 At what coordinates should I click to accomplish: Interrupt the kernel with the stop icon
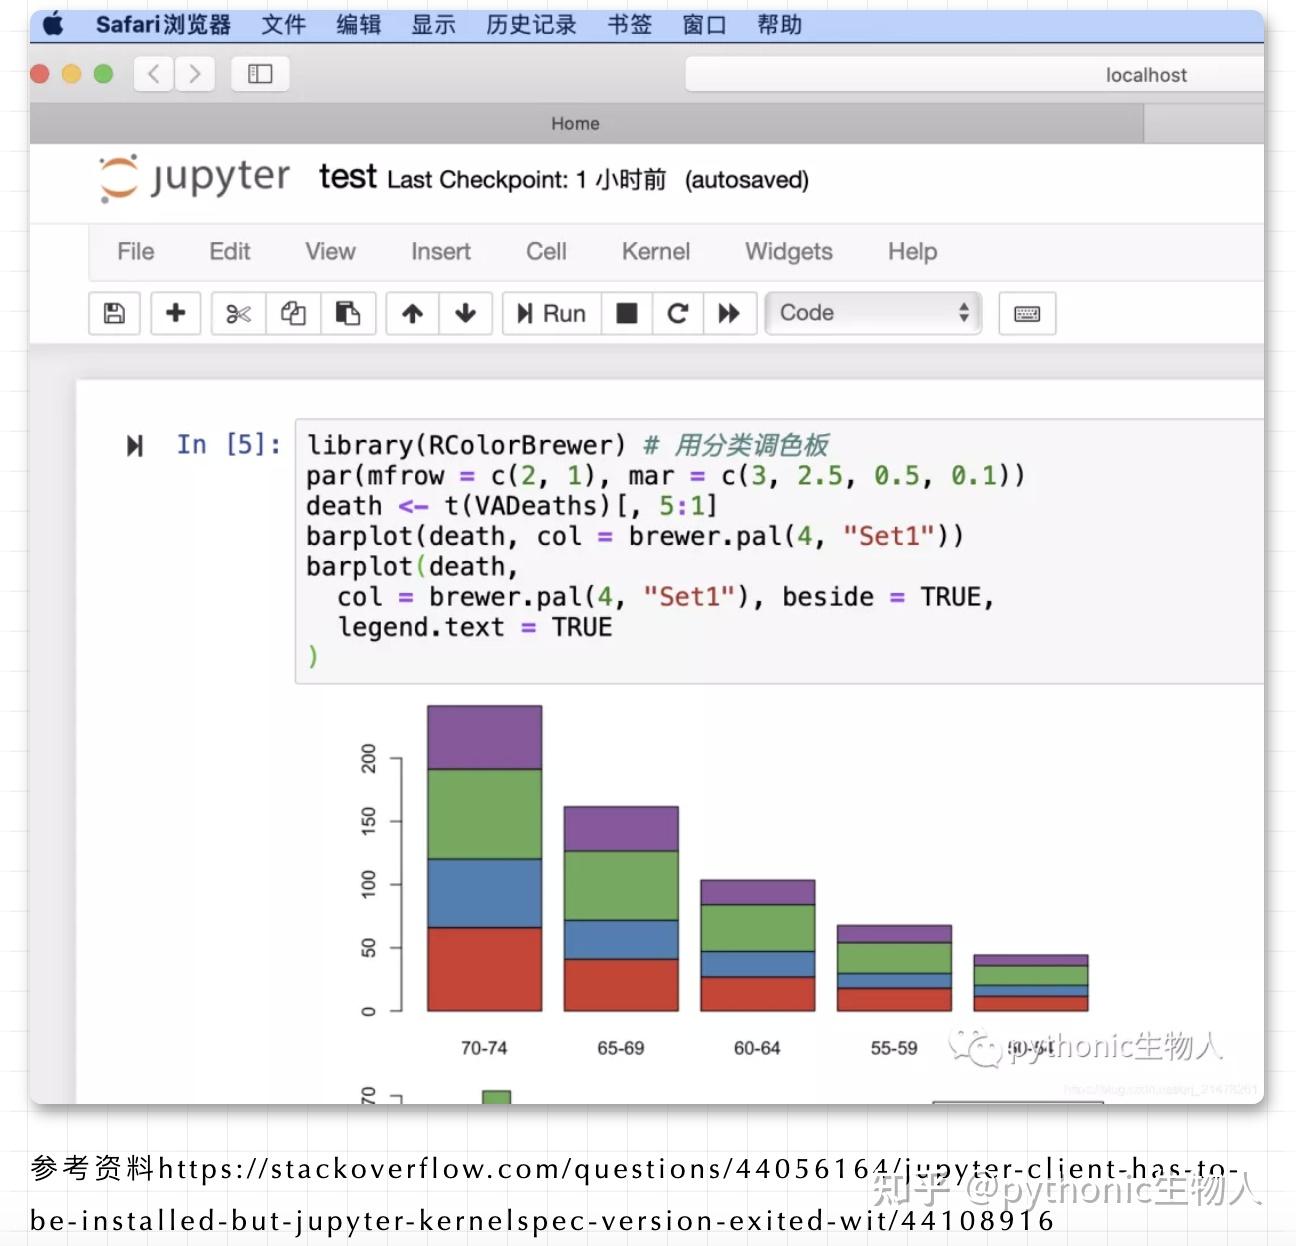627,313
